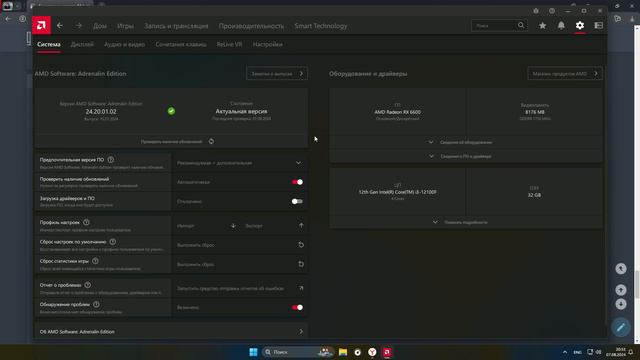Image resolution: width=640 pixels, height=360 pixels.
Task: Open favorites star icon
Action: tap(542, 25)
